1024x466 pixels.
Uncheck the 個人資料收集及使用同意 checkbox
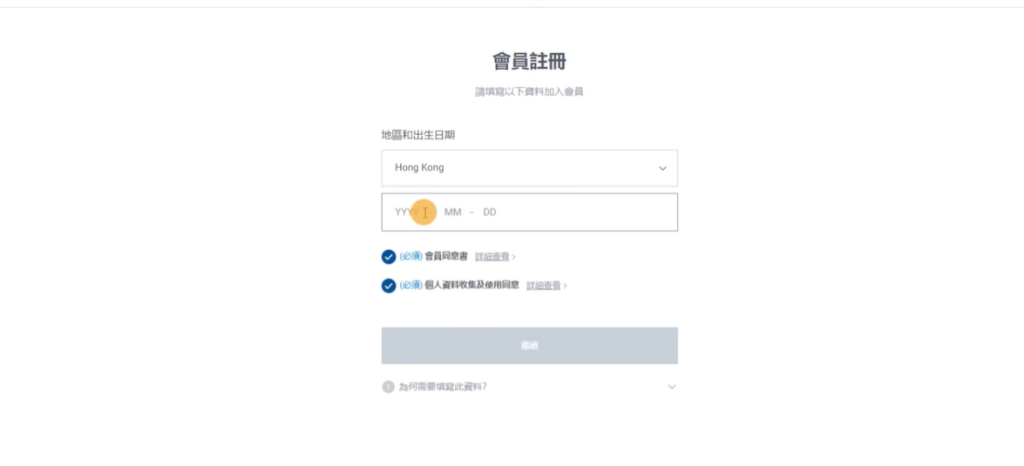[x=389, y=285]
